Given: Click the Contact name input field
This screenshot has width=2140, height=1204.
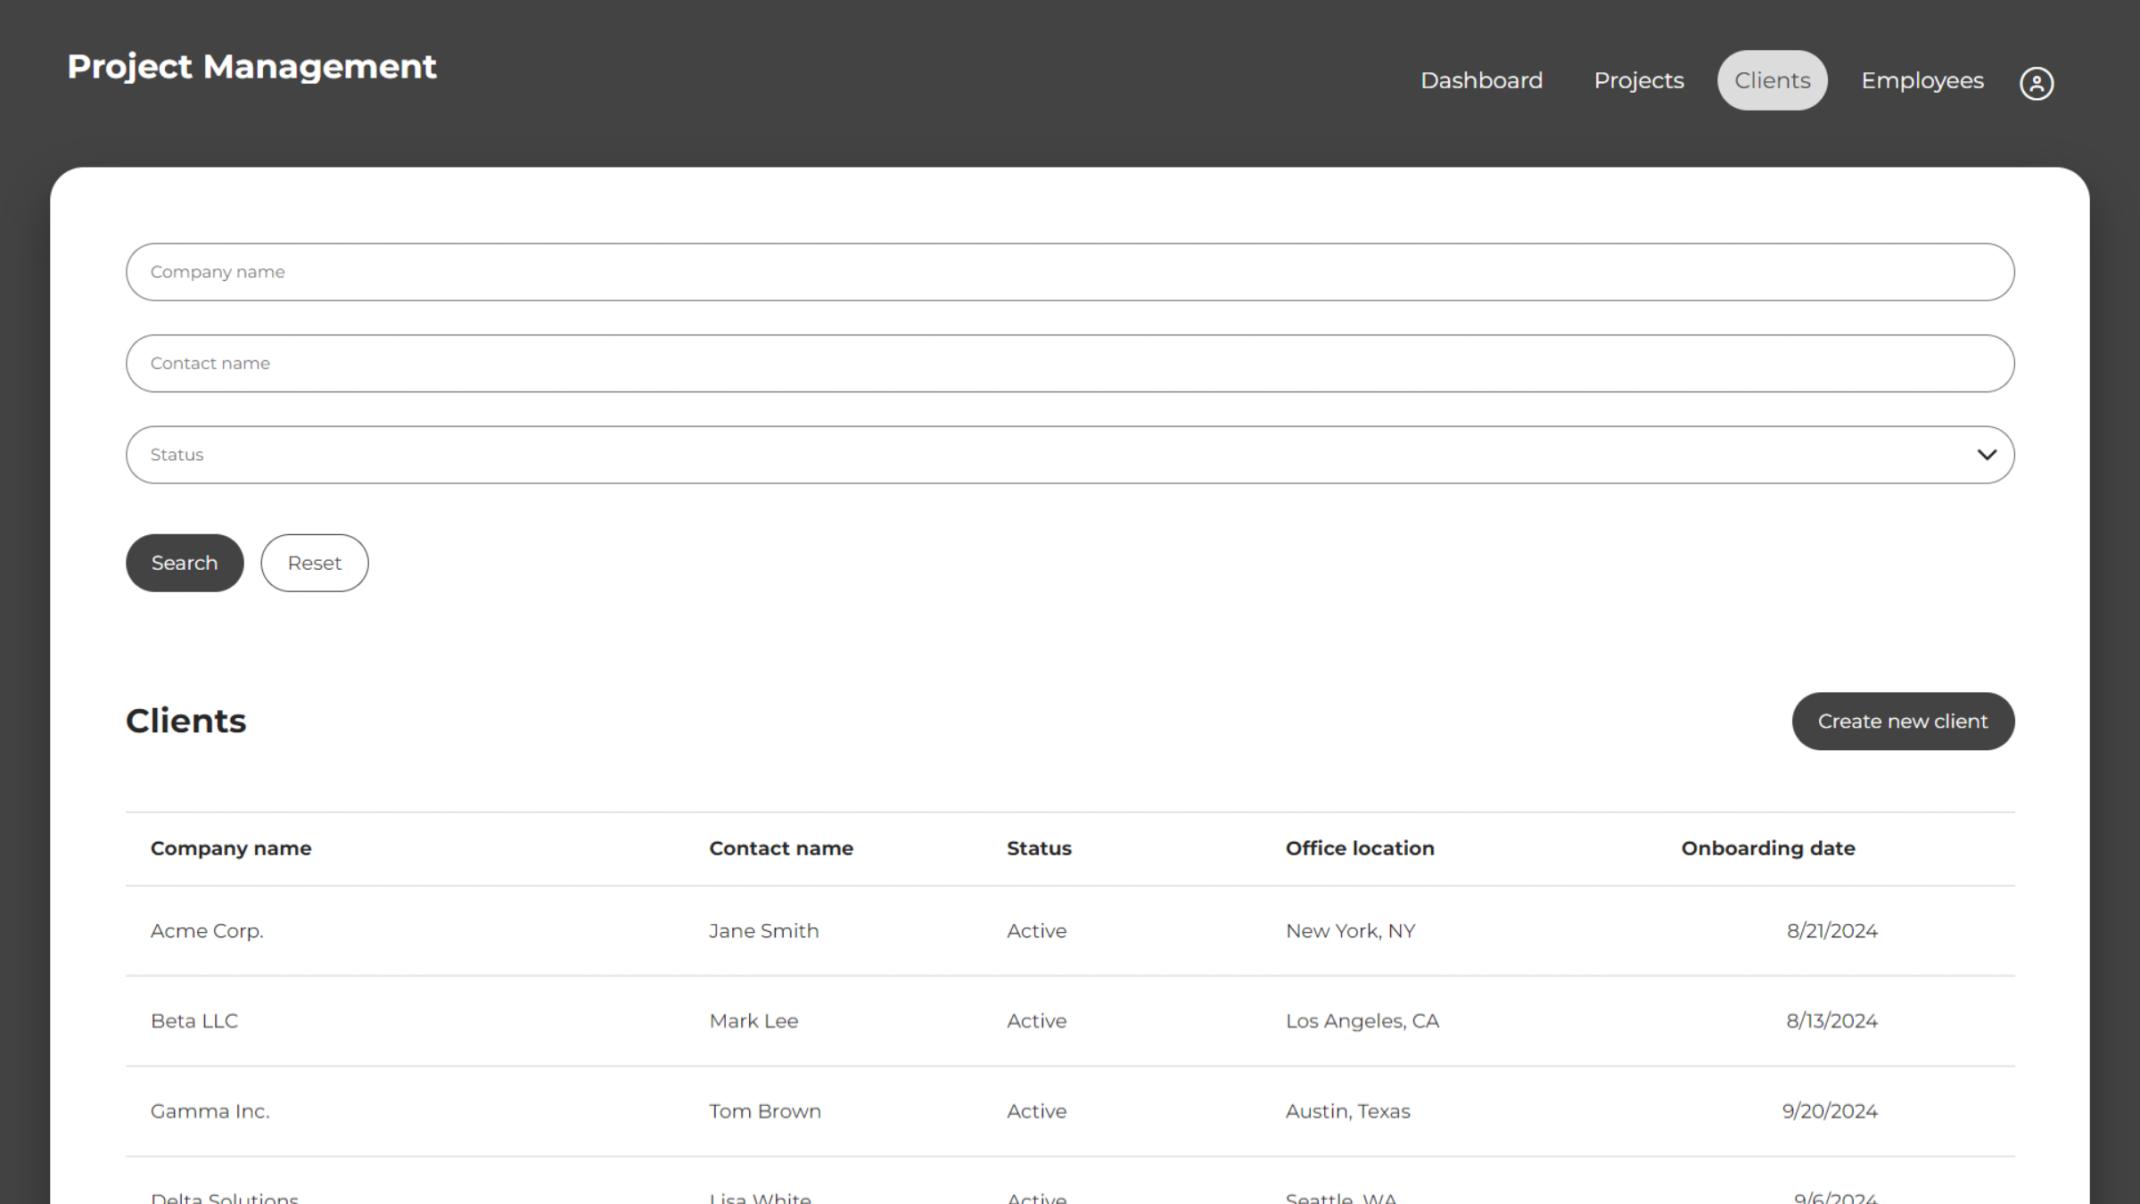Looking at the screenshot, I should pyautogui.click(x=1070, y=362).
